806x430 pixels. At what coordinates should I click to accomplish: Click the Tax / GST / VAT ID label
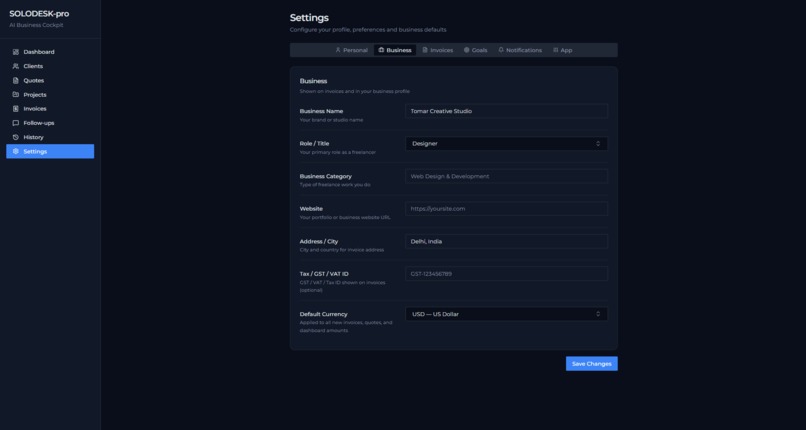[x=324, y=274]
